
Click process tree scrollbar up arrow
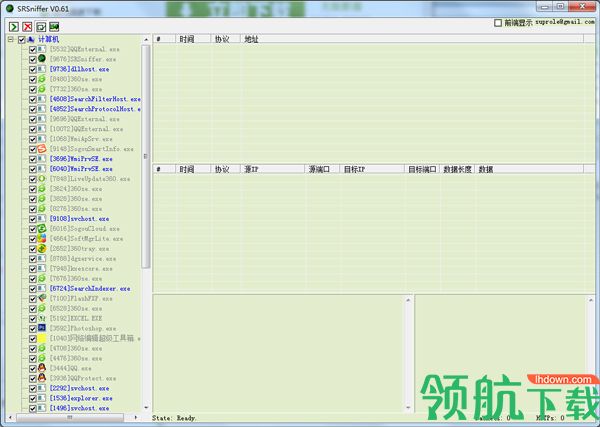pyautogui.click(x=146, y=39)
